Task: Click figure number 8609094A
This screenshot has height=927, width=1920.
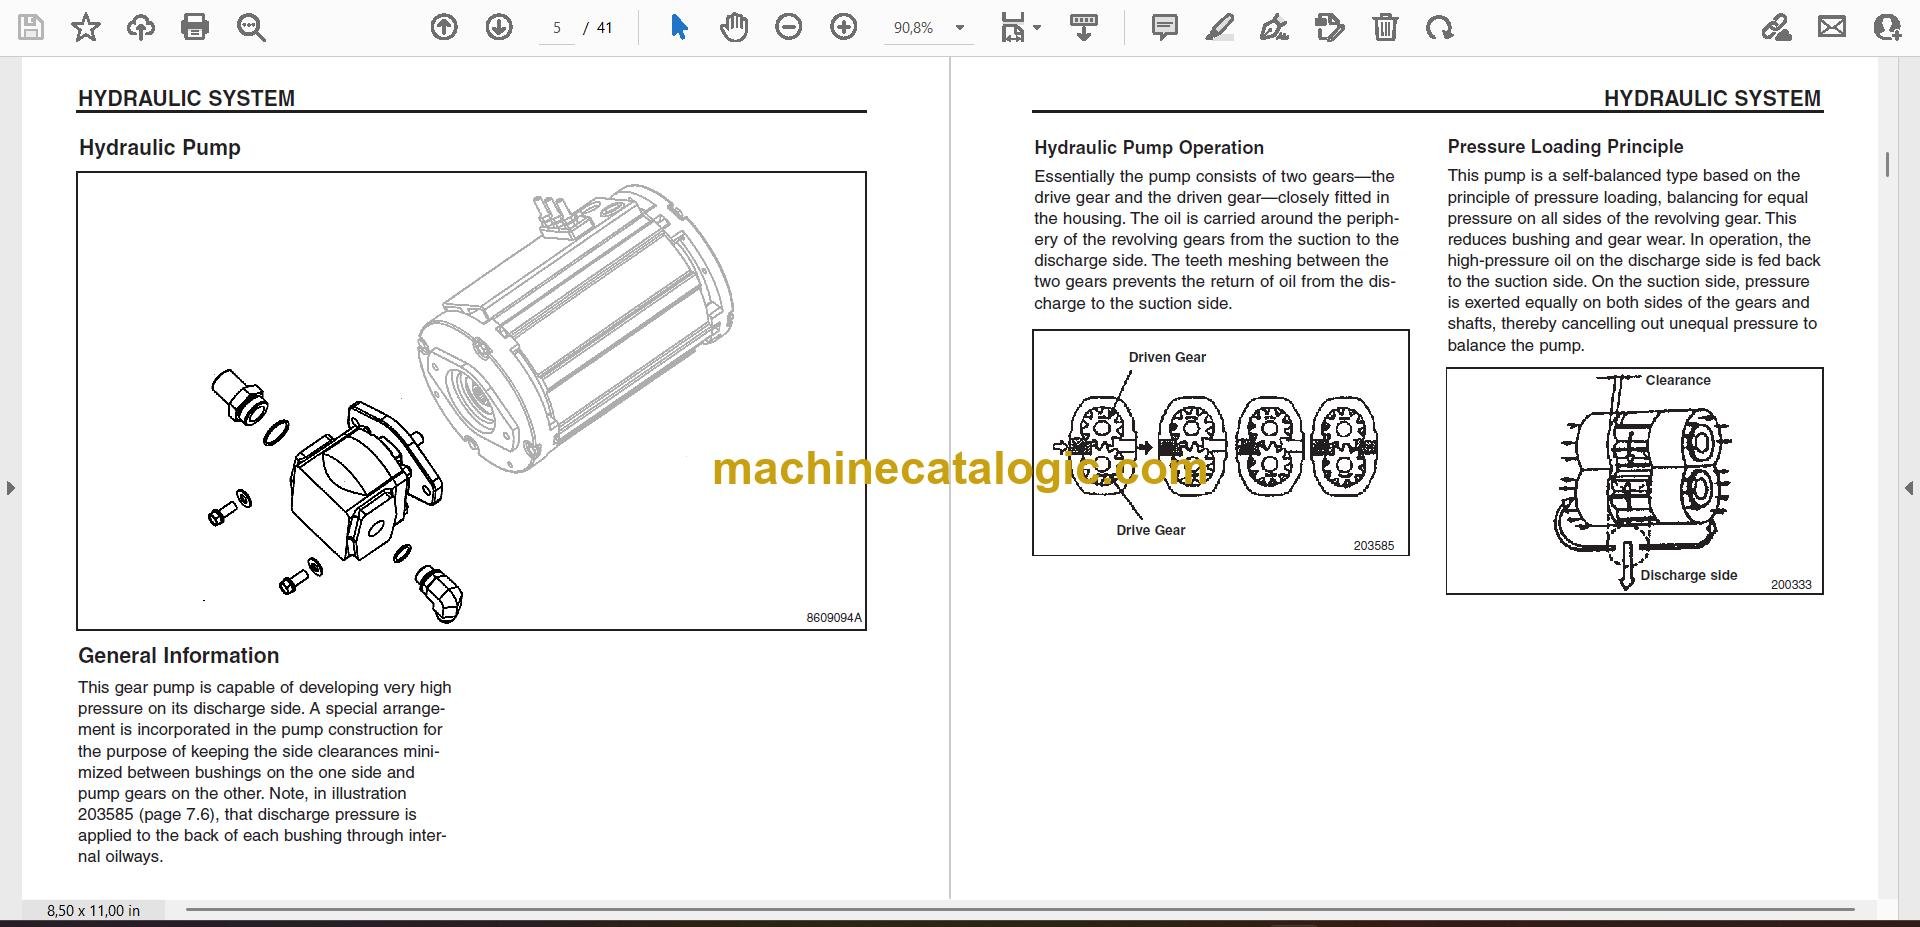Action: pos(834,618)
